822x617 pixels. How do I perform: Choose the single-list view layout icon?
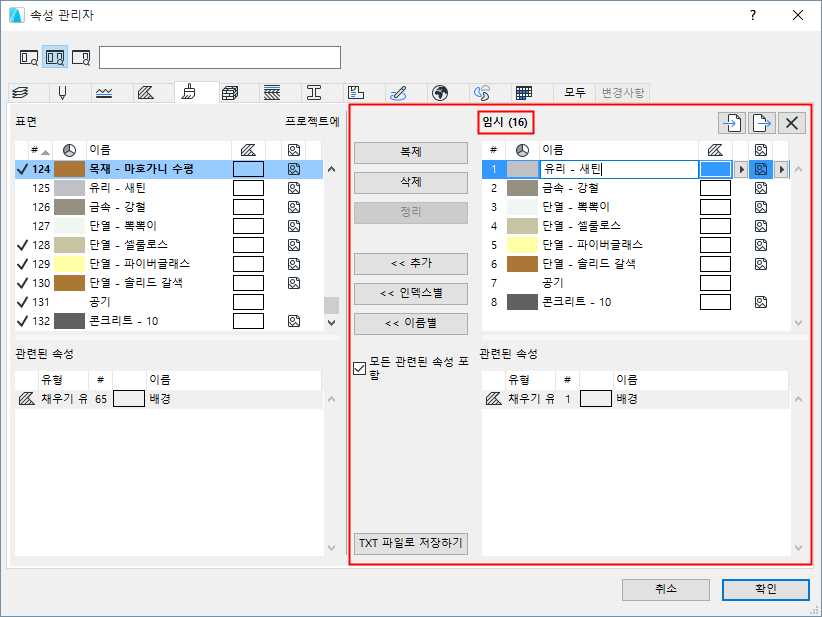click(x=29, y=57)
